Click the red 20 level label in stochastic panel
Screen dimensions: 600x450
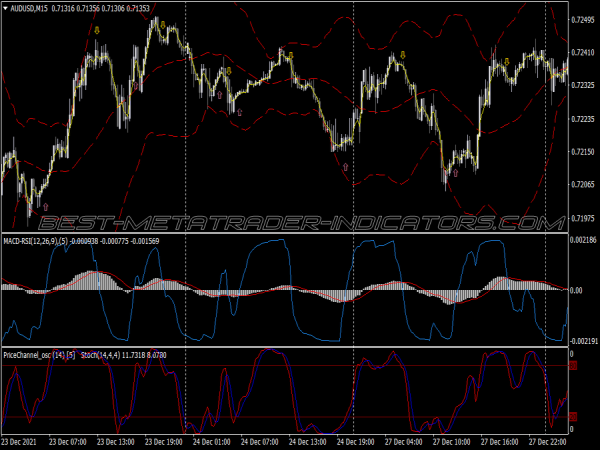573,417
